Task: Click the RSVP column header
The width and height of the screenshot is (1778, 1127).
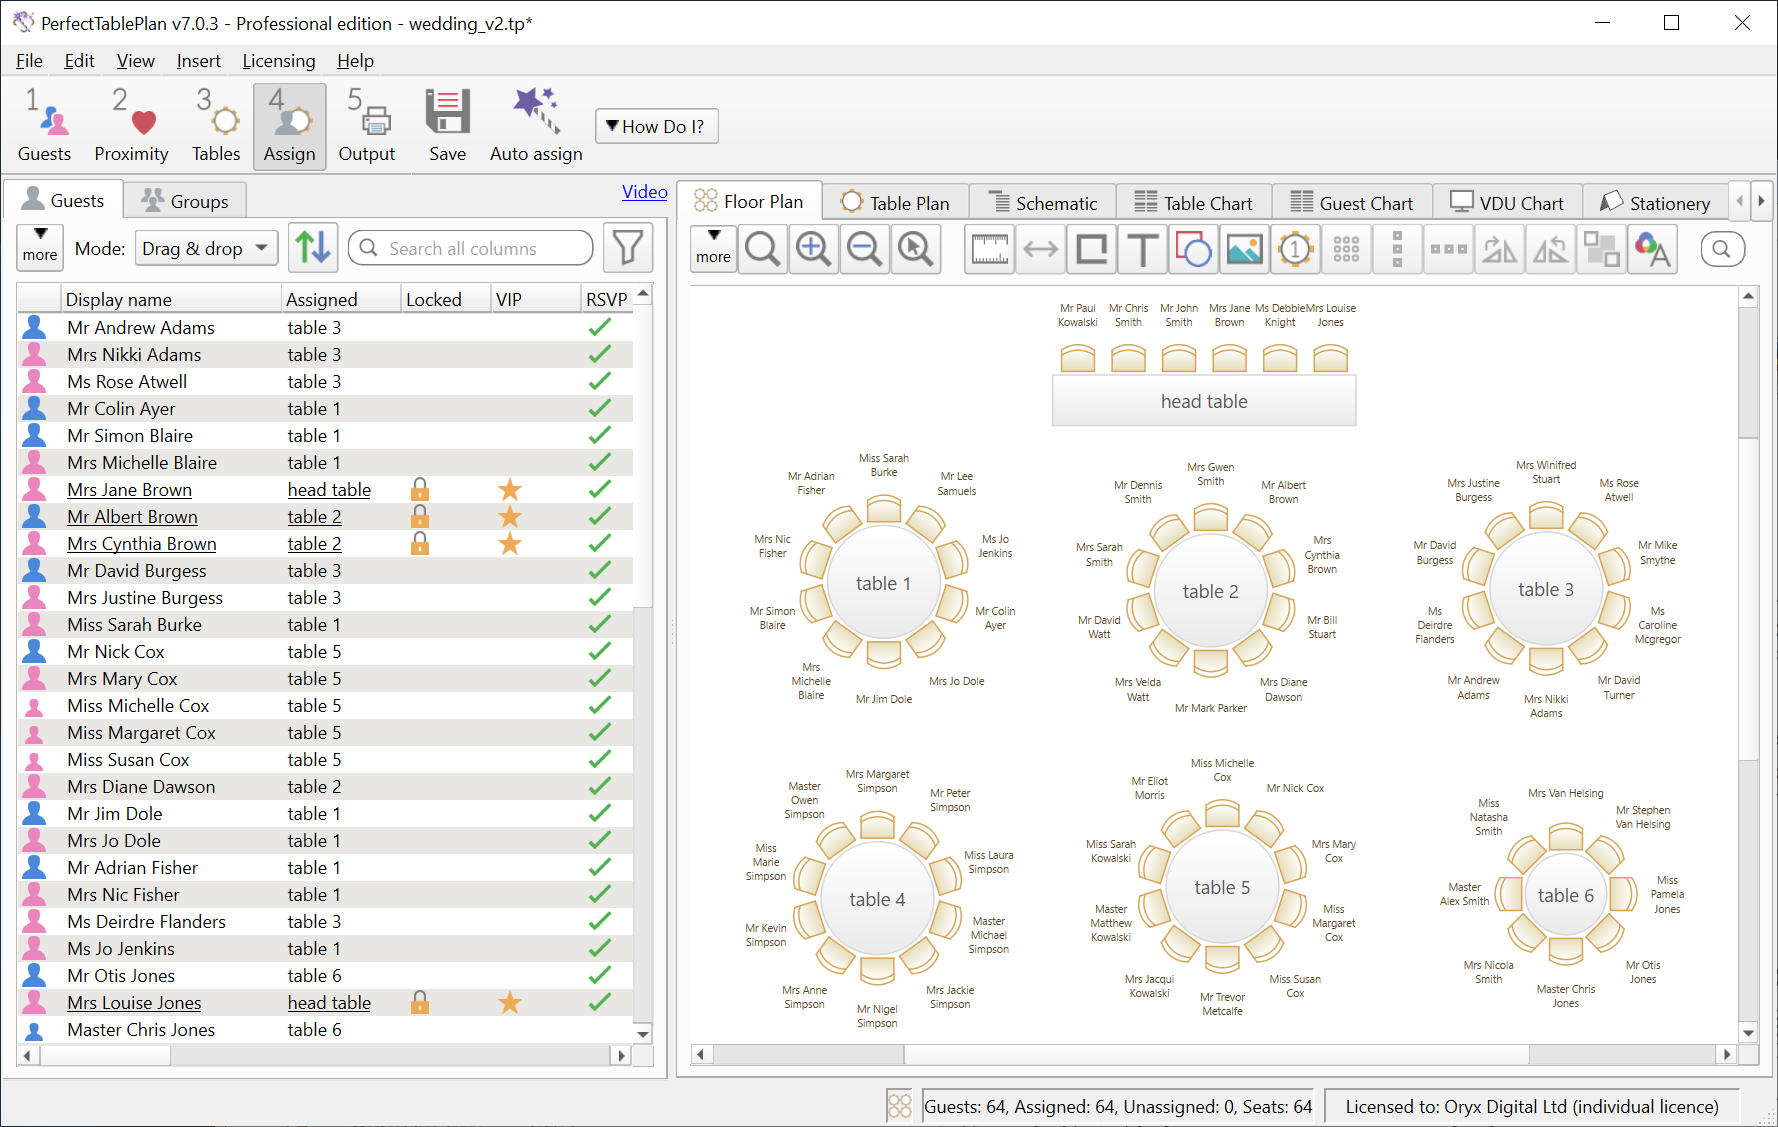Action: tap(607, 299)
